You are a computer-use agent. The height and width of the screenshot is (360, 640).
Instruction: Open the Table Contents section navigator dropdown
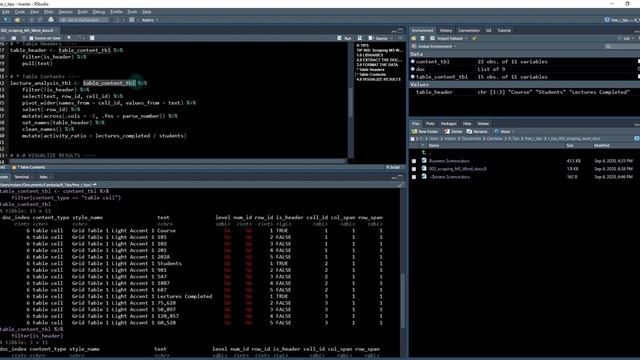(x=29, y=167)
